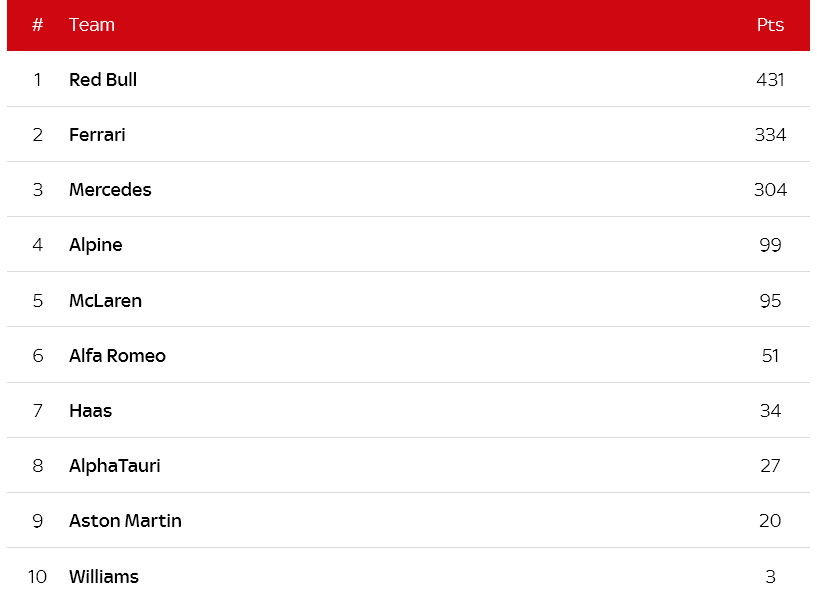Click the Williams team name

pyautogui.click(x=104, y=577)
